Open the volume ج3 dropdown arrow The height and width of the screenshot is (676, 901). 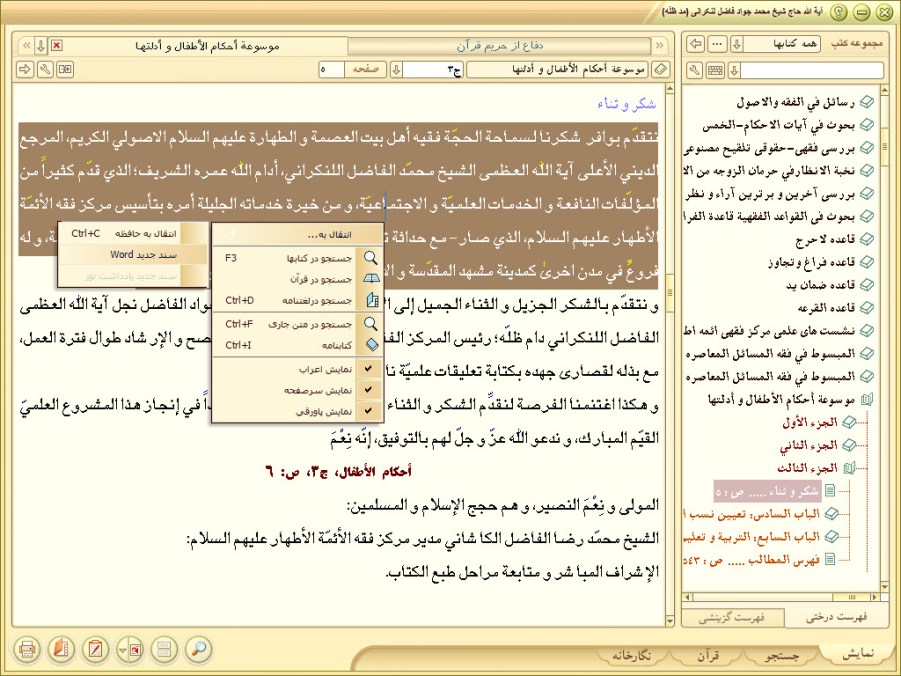[x=396, y=70]
